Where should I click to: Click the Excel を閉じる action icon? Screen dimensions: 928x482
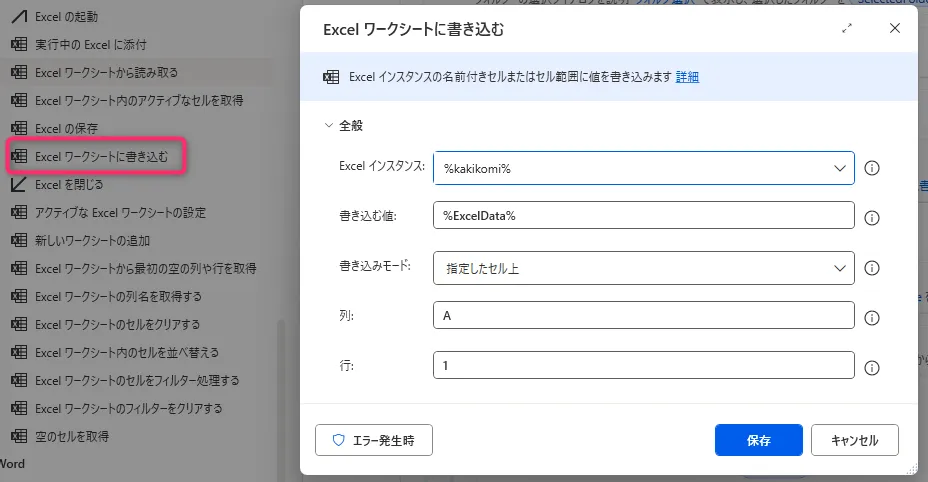[x=18, y=185]
